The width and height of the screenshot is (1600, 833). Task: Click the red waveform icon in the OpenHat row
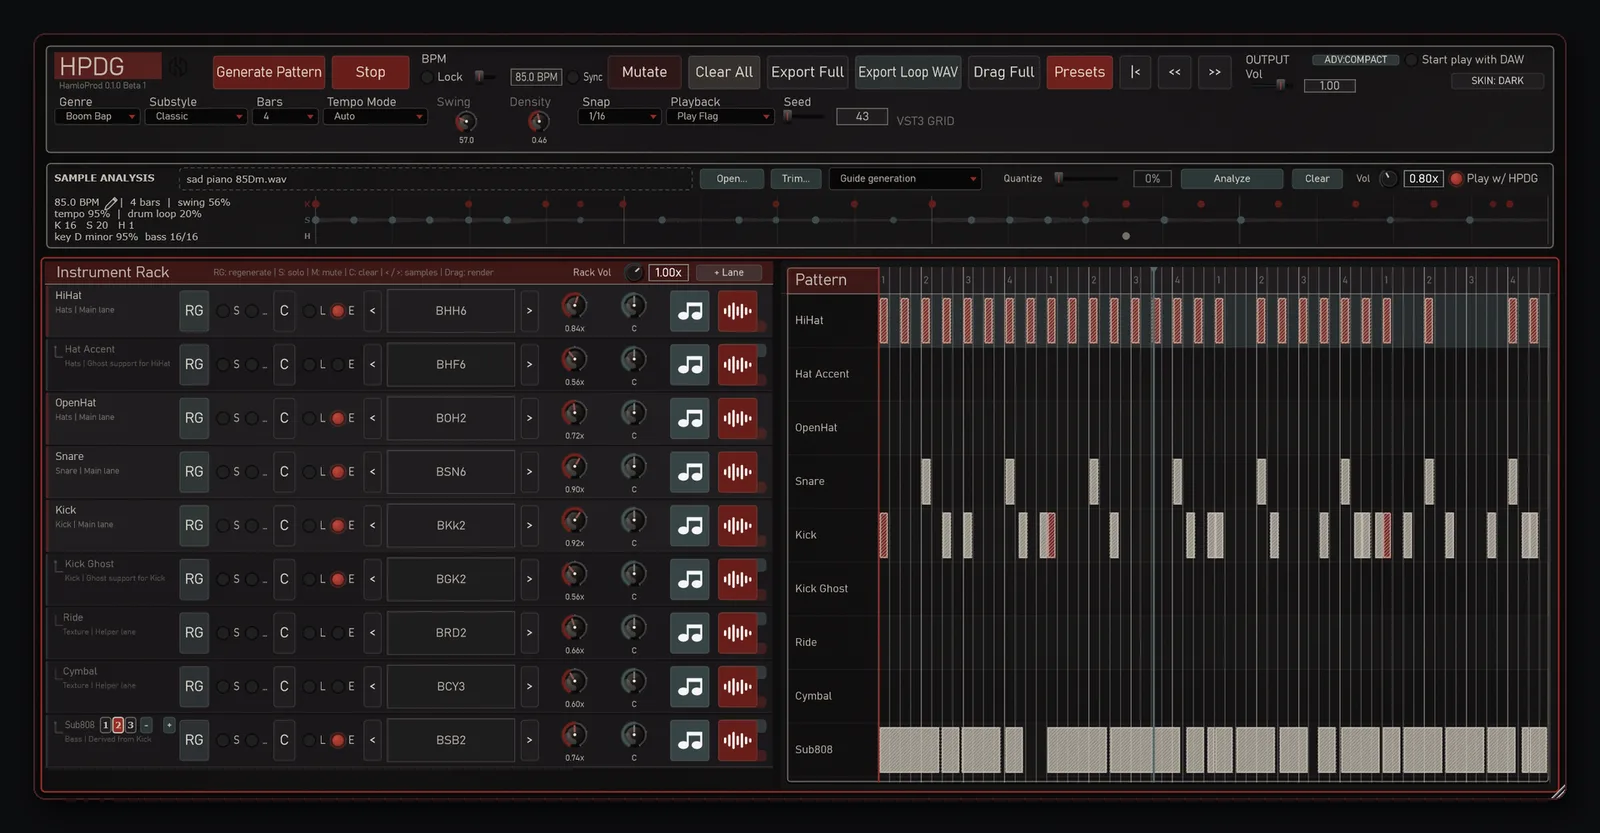[738, 418]
